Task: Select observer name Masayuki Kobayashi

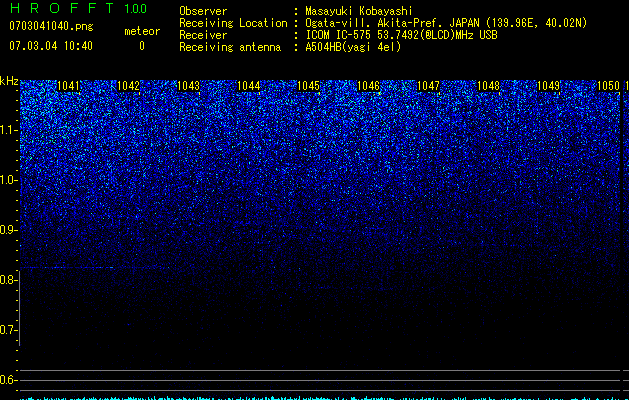Action: pos(359,11)
